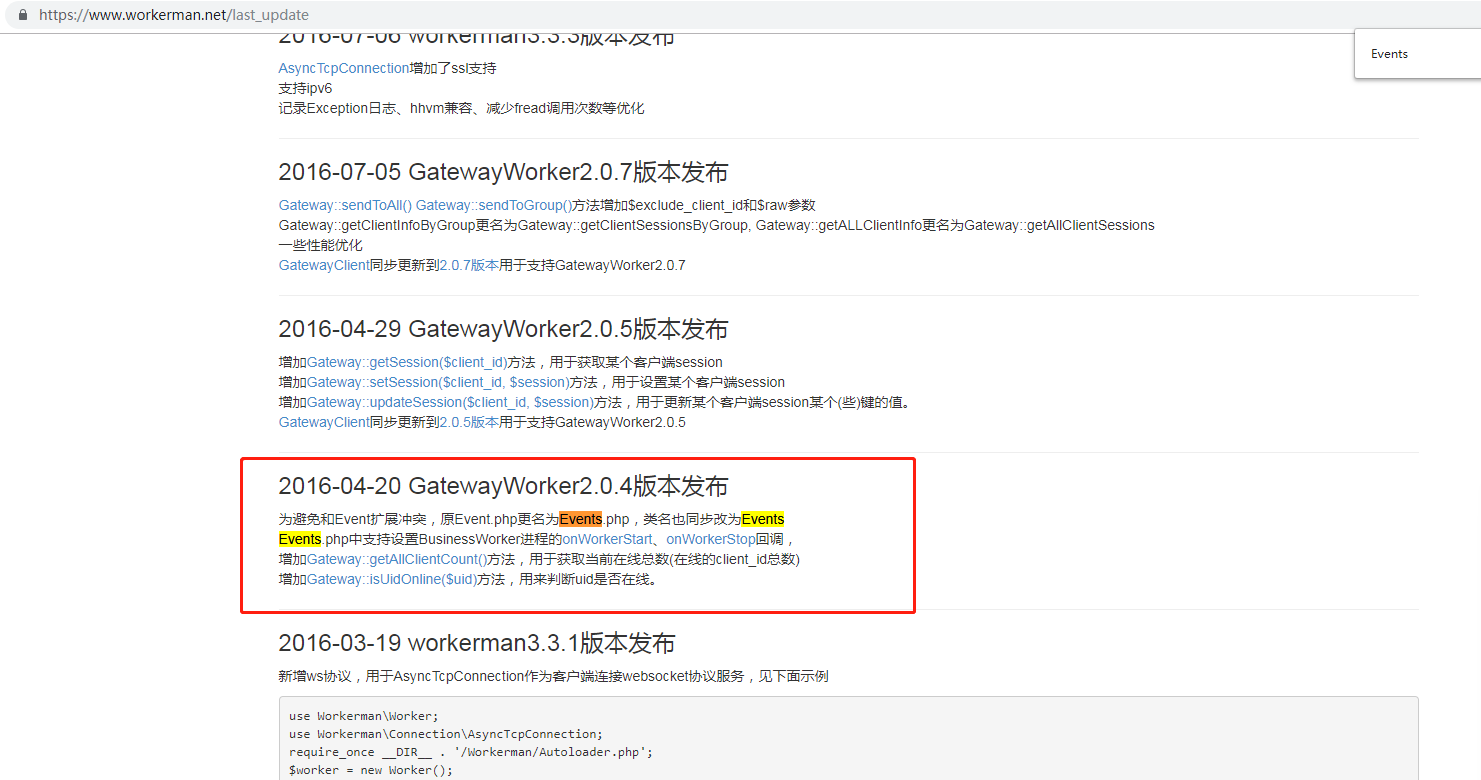The height and width of the screenshot is (780, 1481).
Task: Open Gateway::getAllClientCount() link
Action: 397,559
